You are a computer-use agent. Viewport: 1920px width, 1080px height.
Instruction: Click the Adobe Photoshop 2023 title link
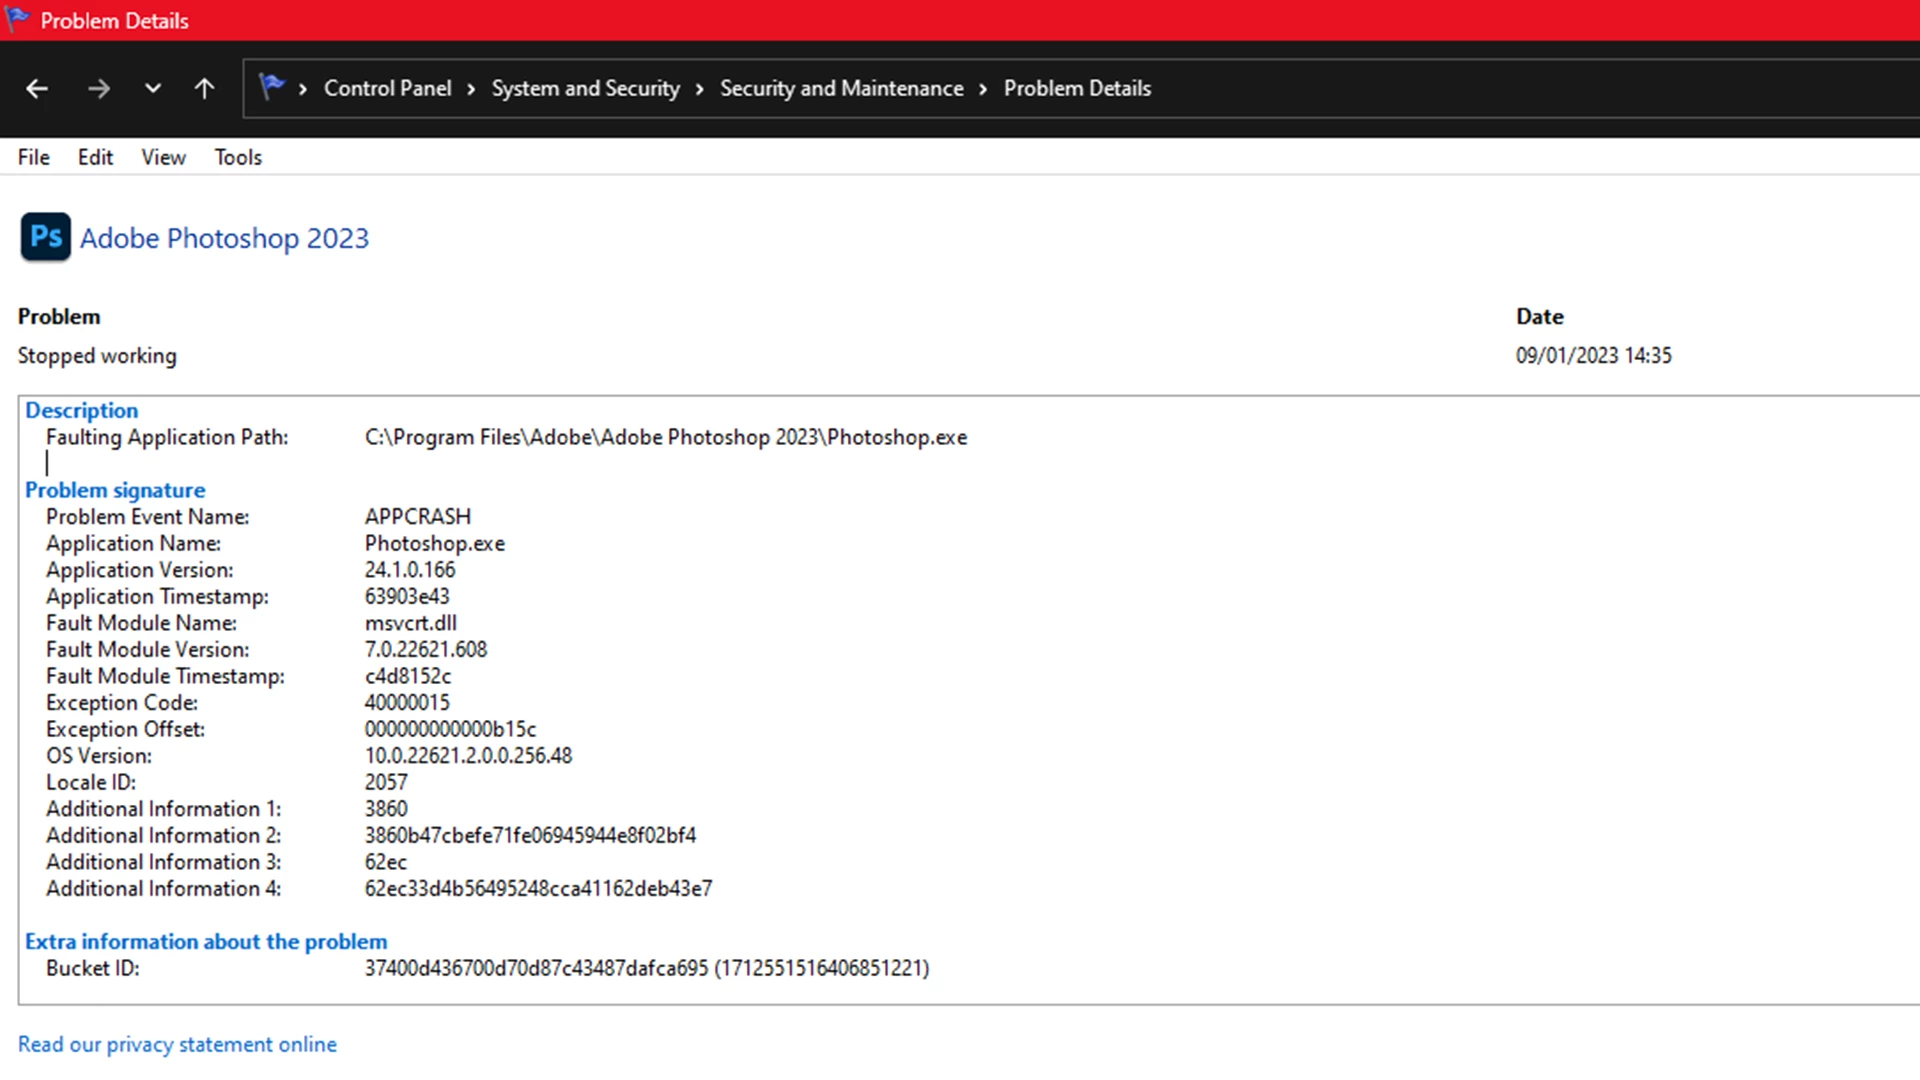click(224, 238)
